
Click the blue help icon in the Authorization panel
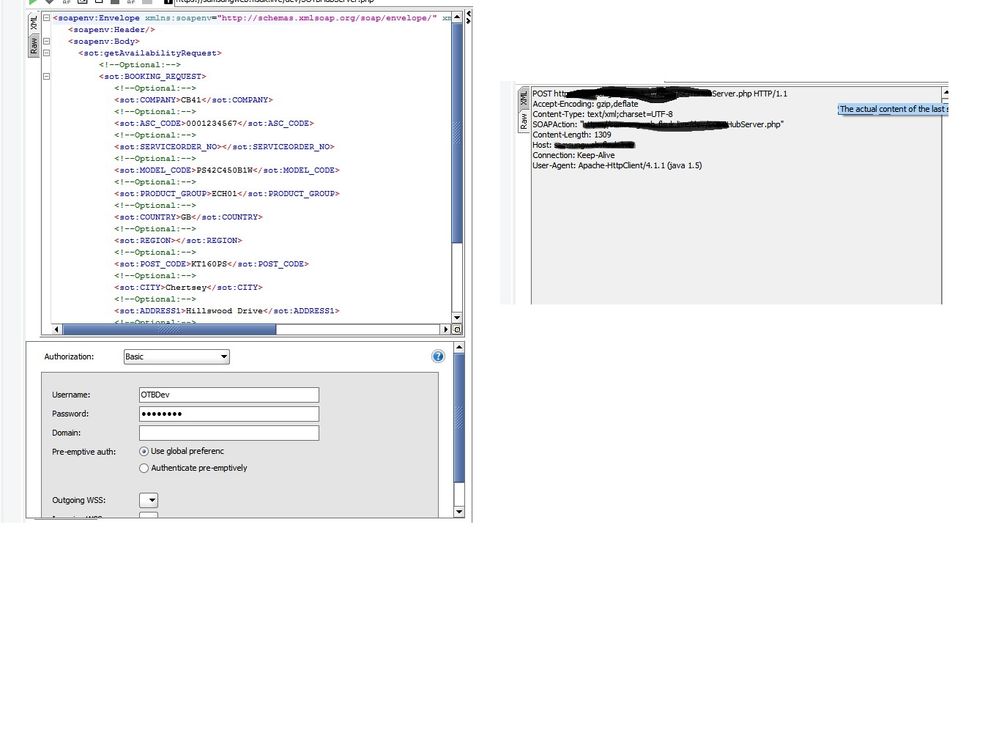pyautogui.click(x=438, y=356)
